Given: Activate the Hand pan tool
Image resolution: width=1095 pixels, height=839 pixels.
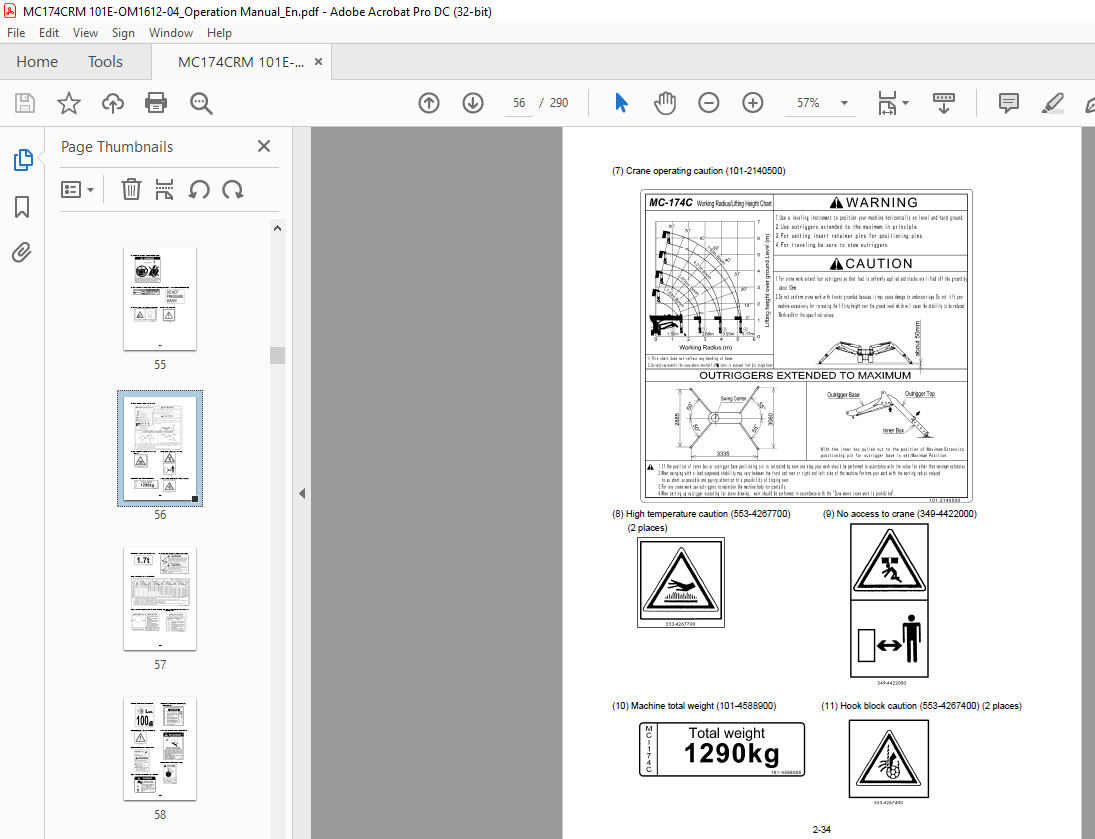Looking at the screenshot, I should (x=665, y=103).
